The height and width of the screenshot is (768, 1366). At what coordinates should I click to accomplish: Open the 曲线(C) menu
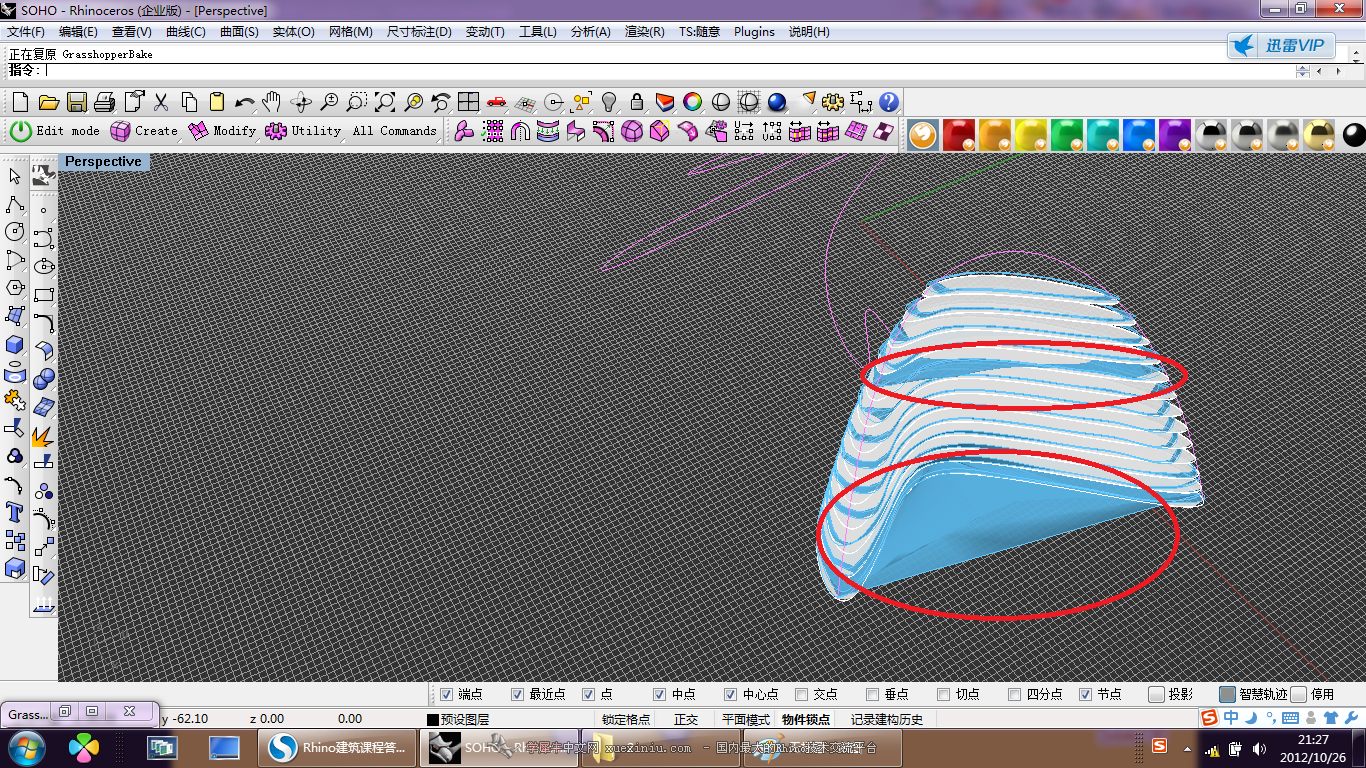186,32
